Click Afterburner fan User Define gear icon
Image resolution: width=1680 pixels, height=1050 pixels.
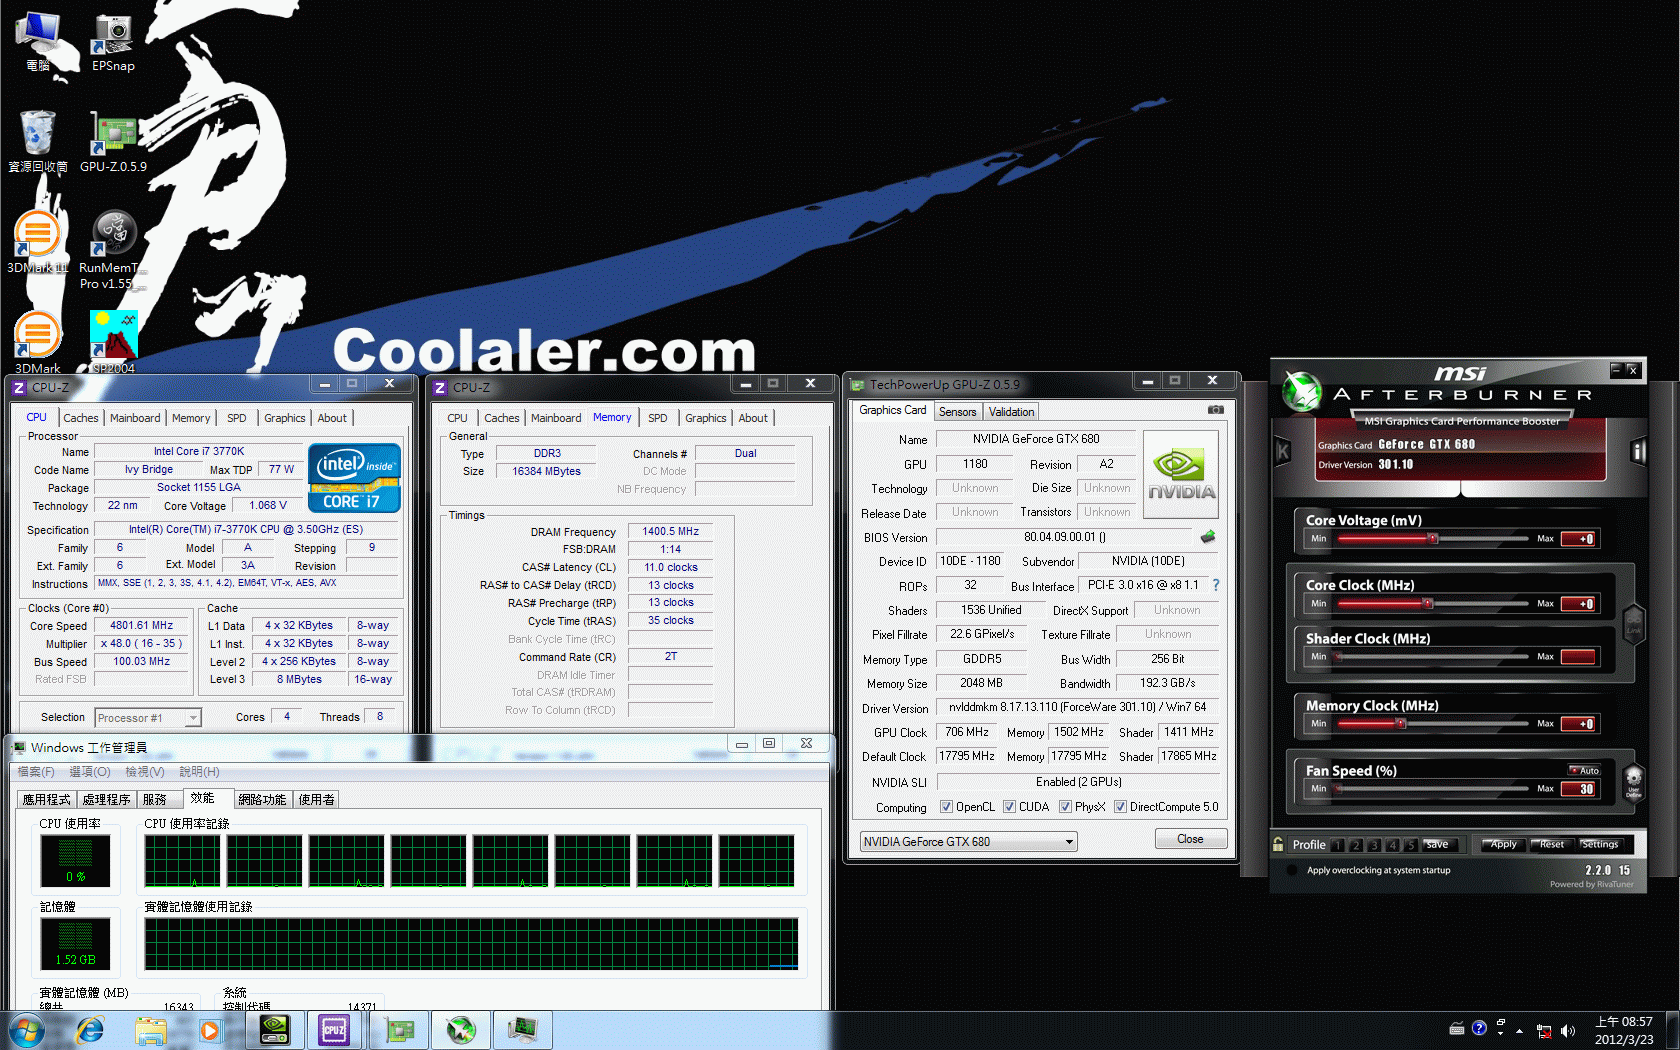[1633, 780]
